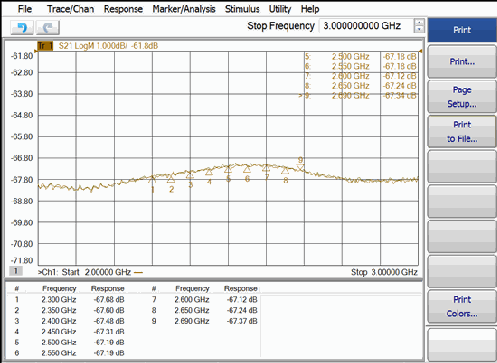Click the Print to File... softkey
Viewport: 497px width, 363px height.
click(x=462, y=132)
